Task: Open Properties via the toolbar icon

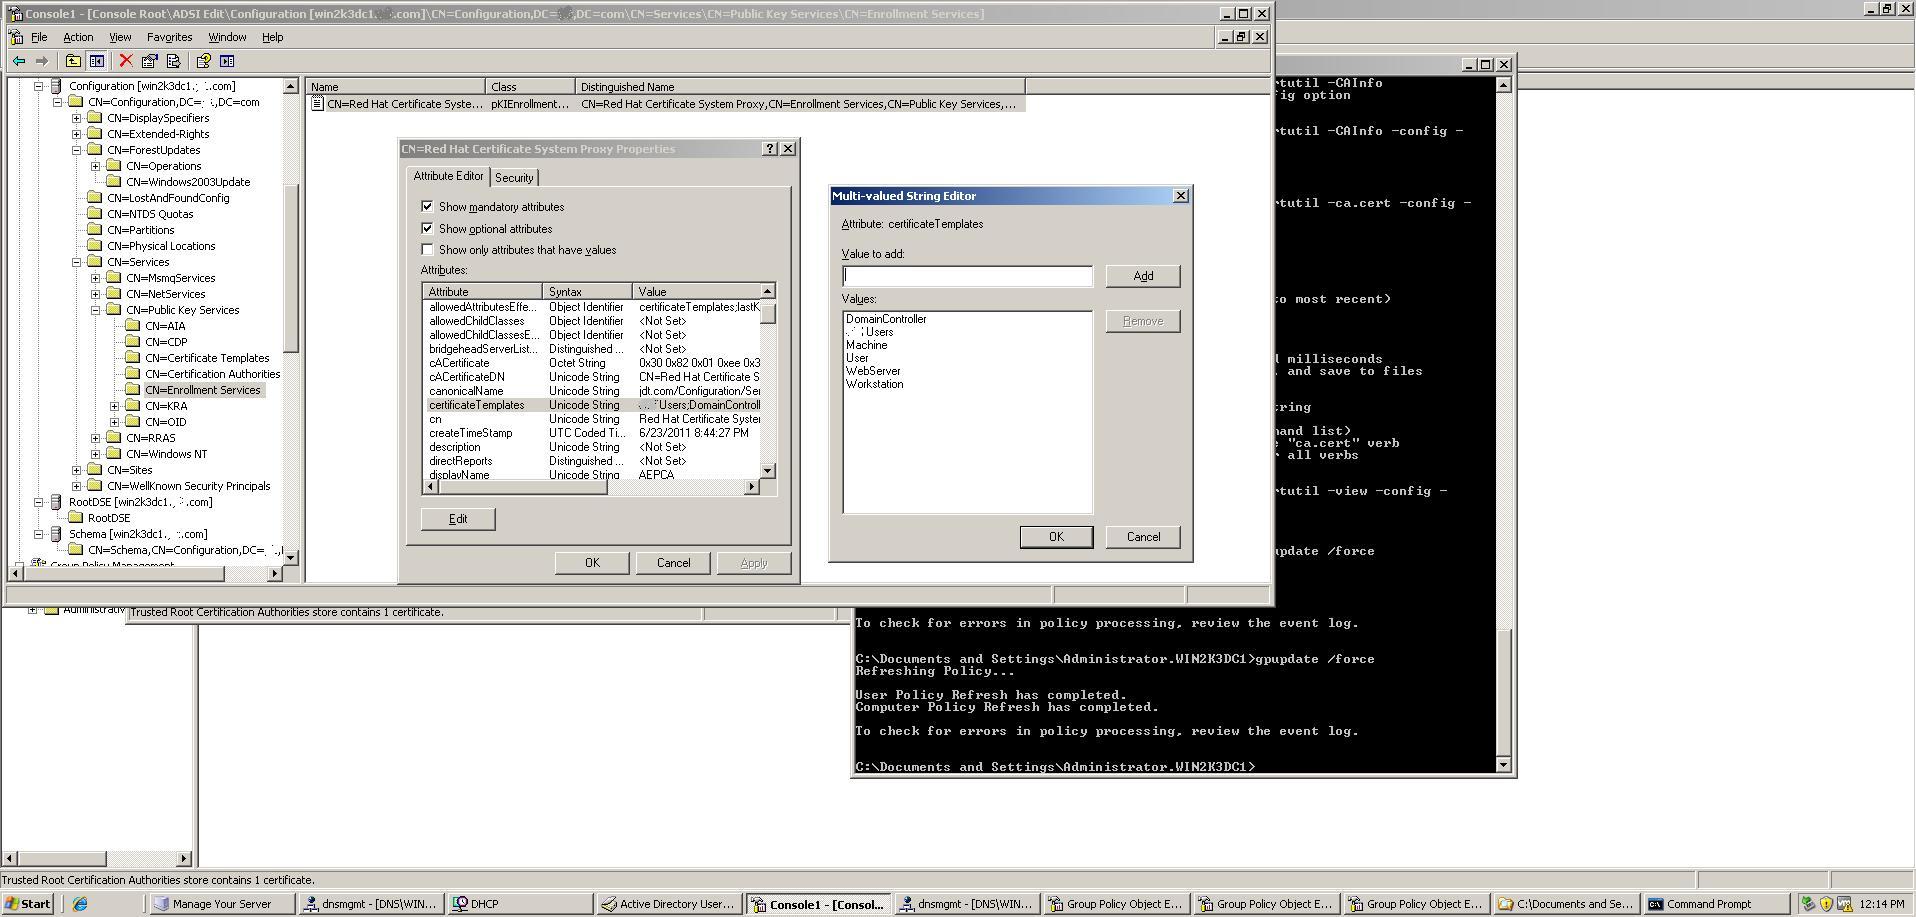Action: tap(150, 61)
